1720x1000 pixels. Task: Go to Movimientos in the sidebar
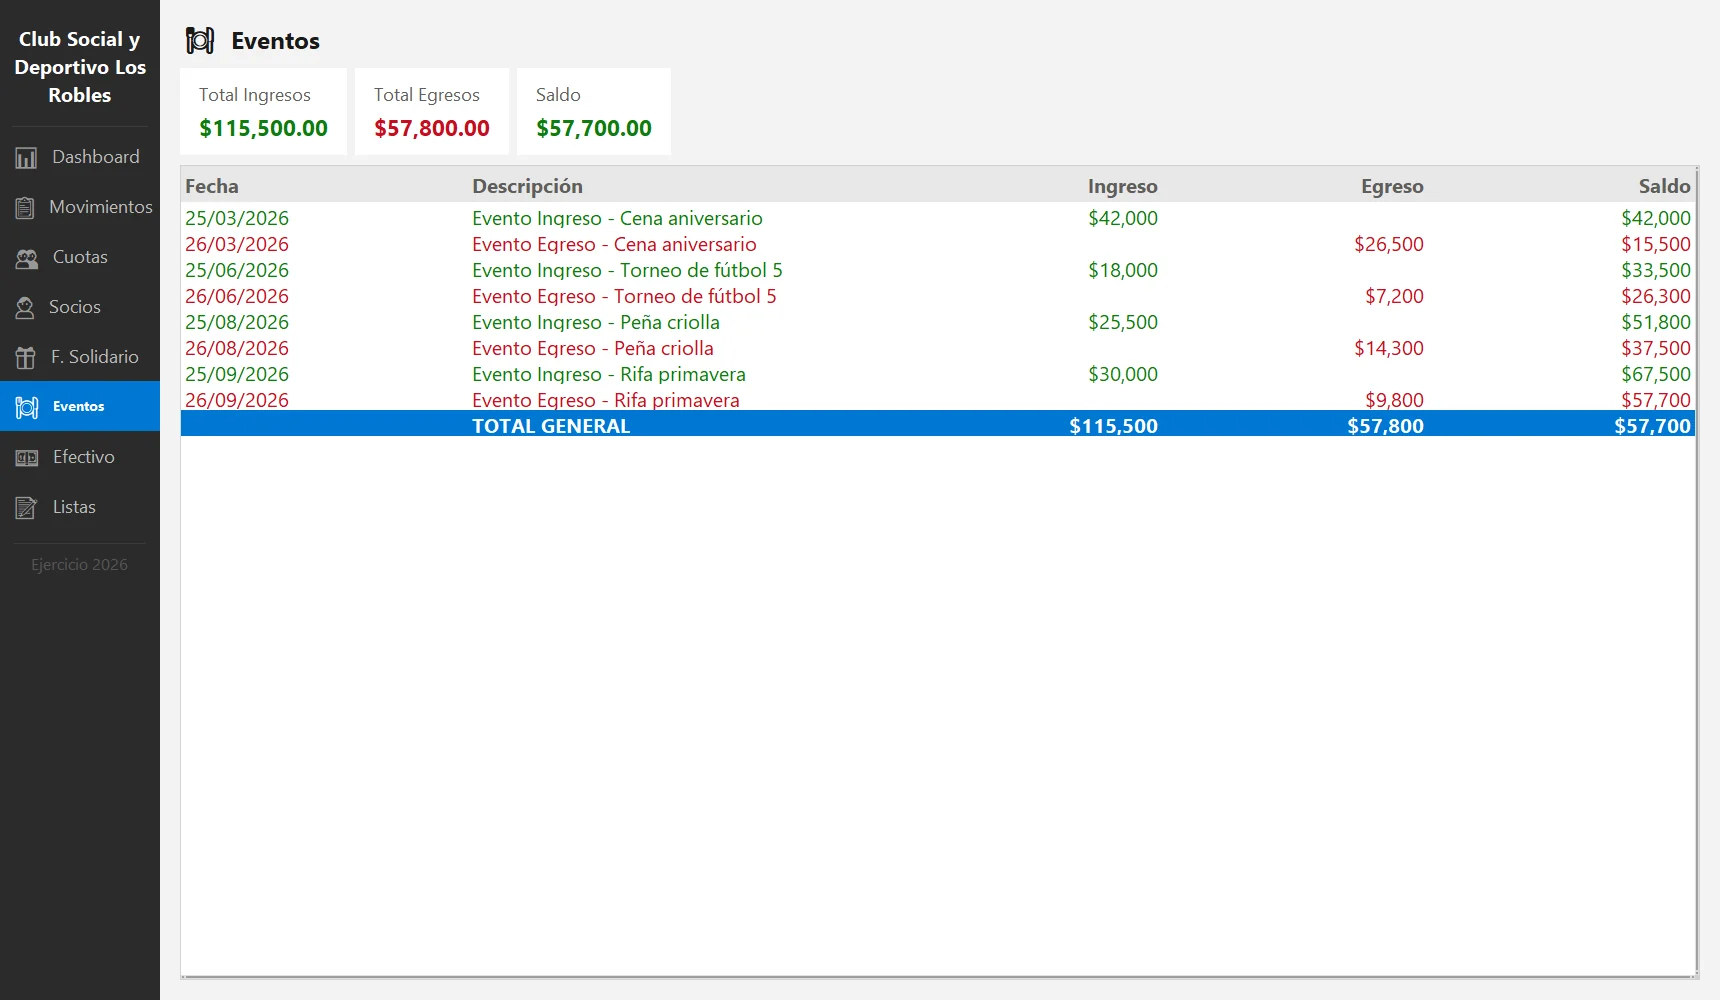tap(80, 207)
